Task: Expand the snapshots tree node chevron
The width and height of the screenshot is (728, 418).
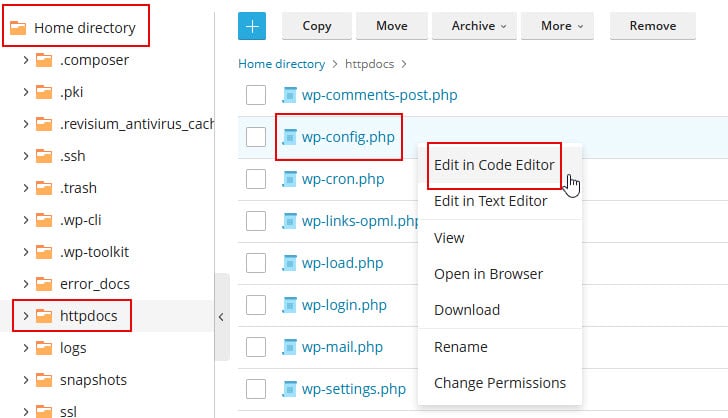Action: click(x=26, y=380)
